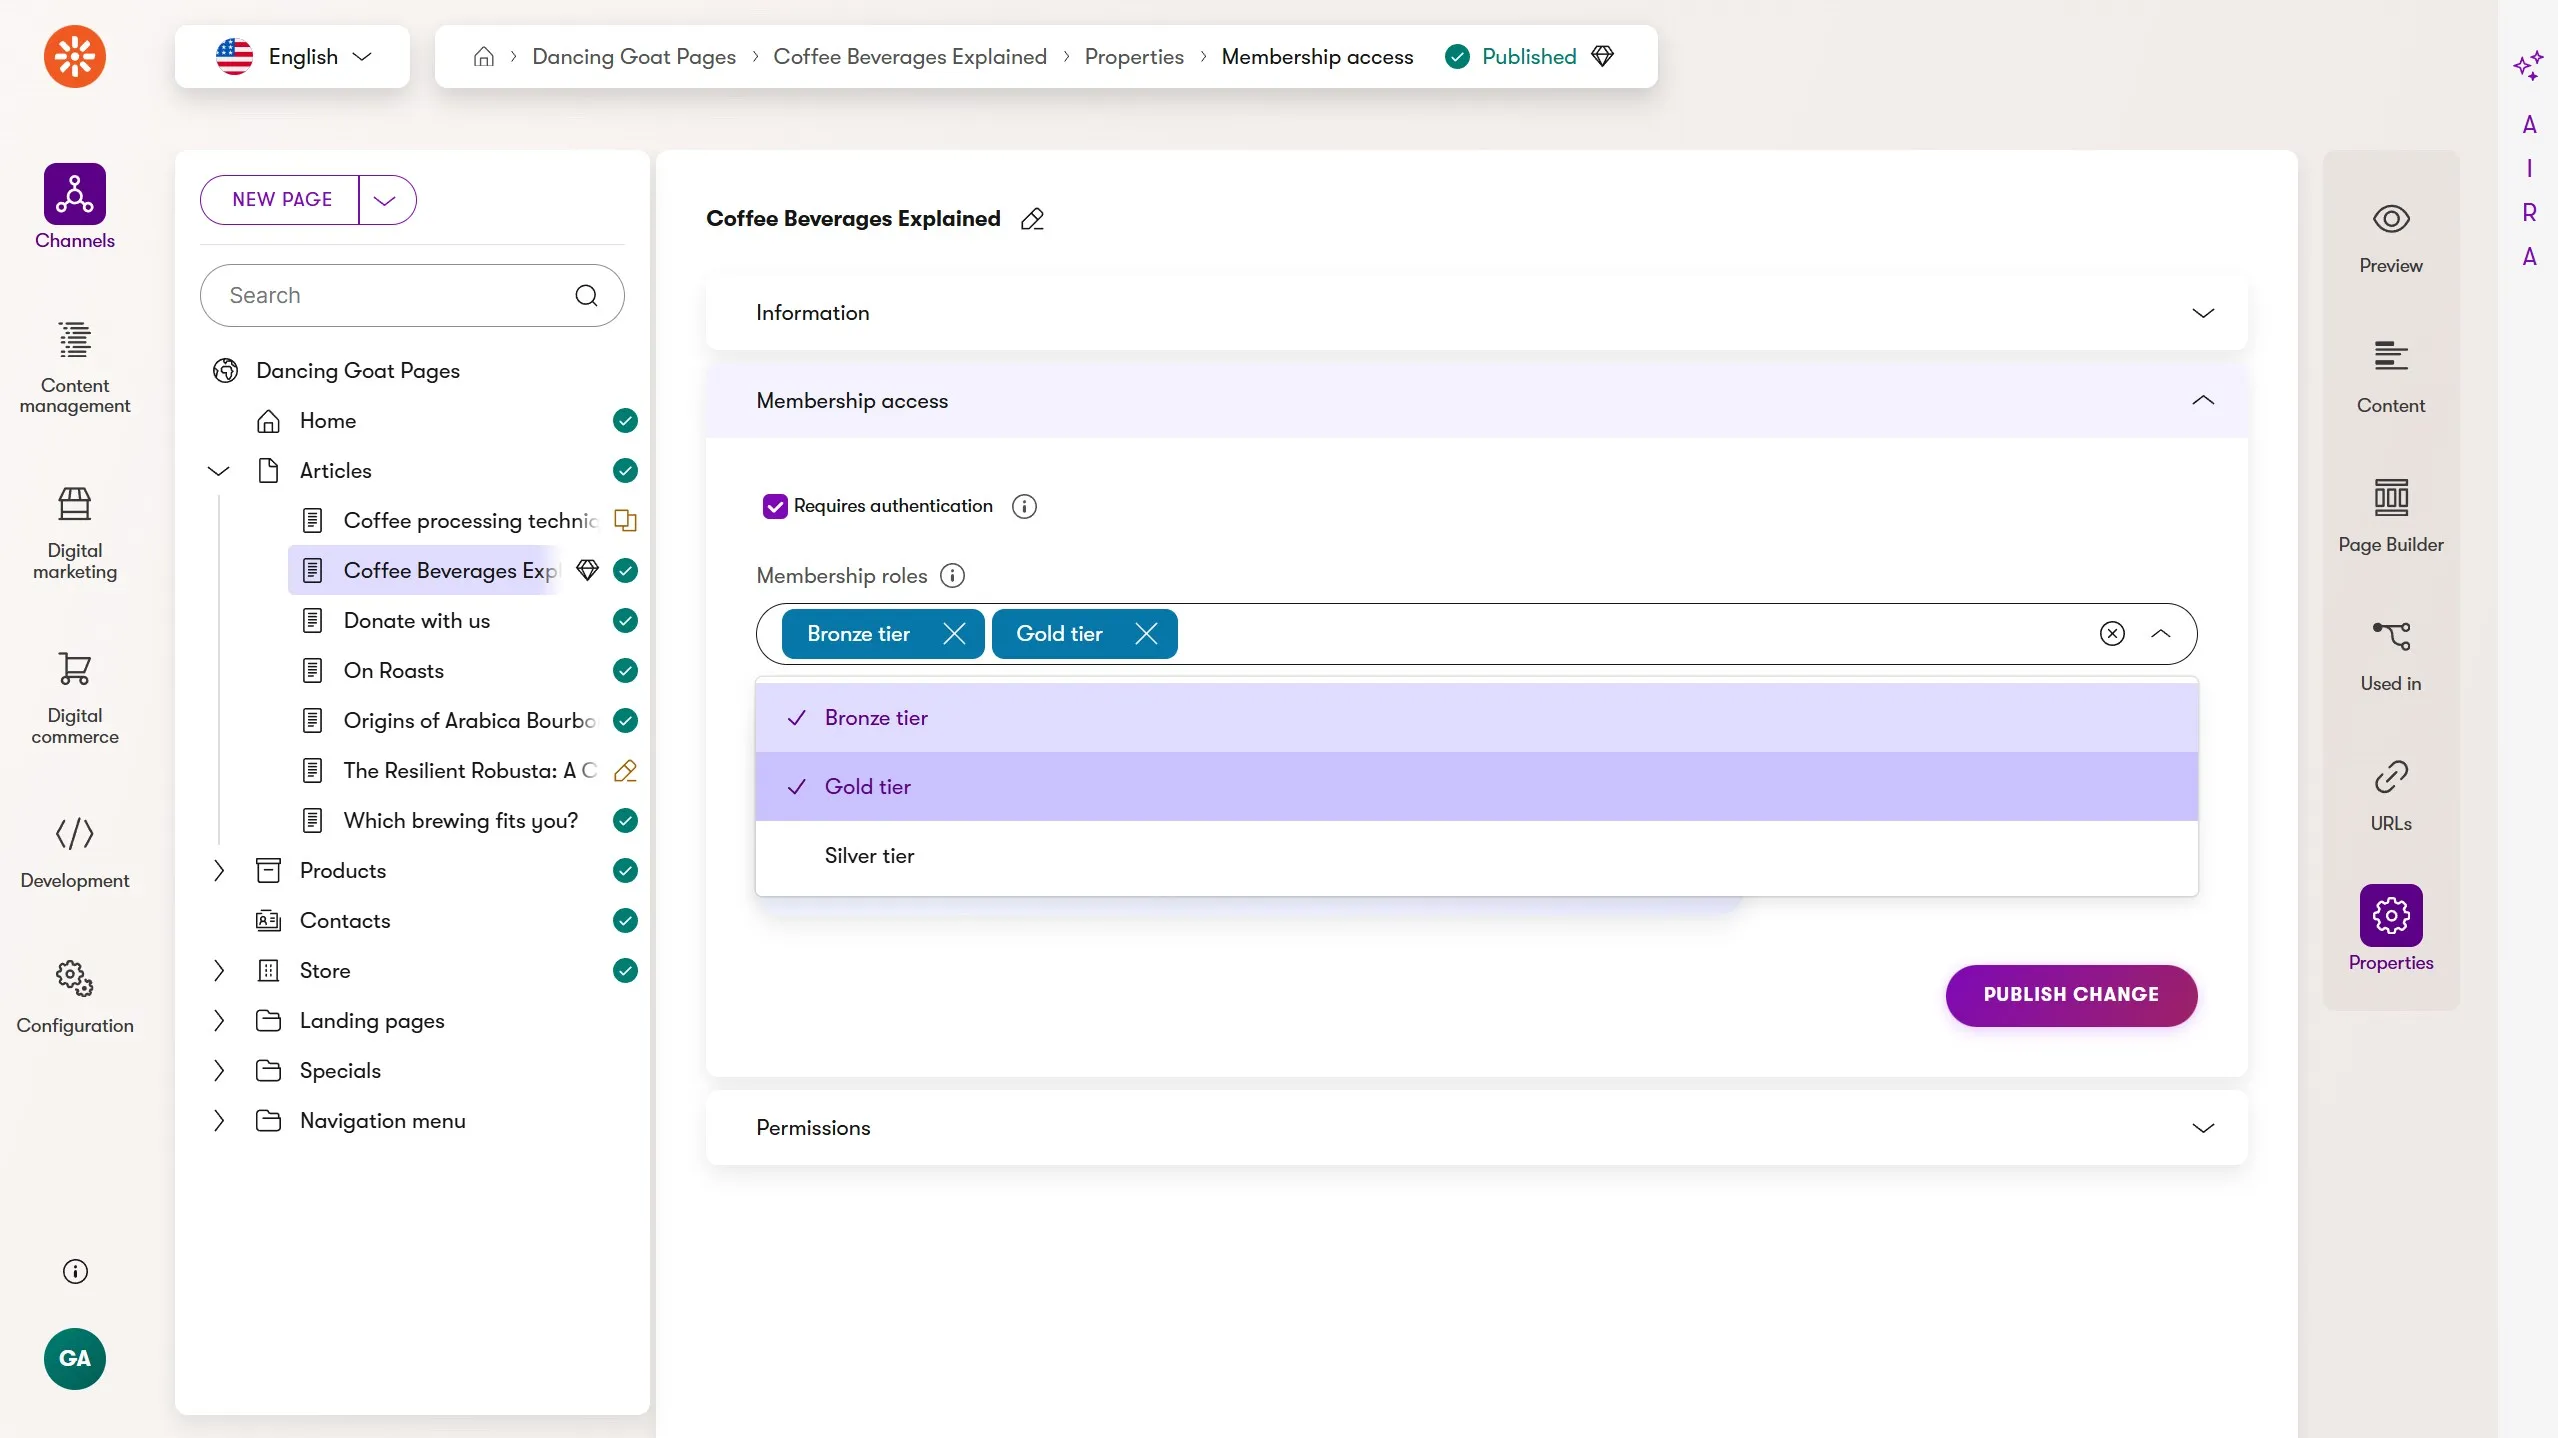Screen dimensions: 2558x1438
Task: Click Properties breadcrumb item
Action: pyautogui.click(x=1133, y=57)
